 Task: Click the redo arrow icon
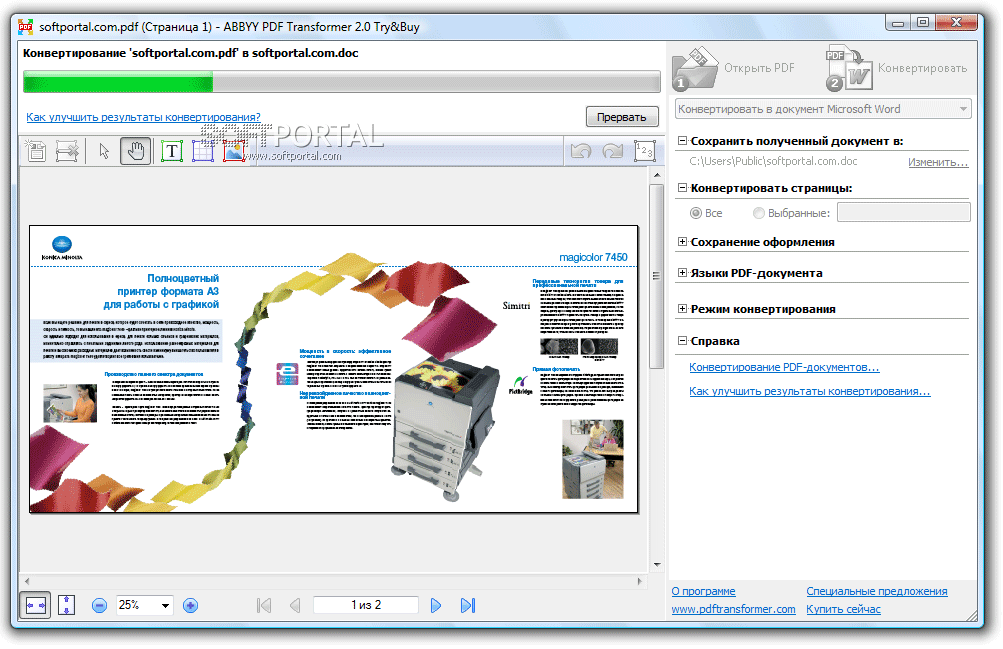[612, 152]
